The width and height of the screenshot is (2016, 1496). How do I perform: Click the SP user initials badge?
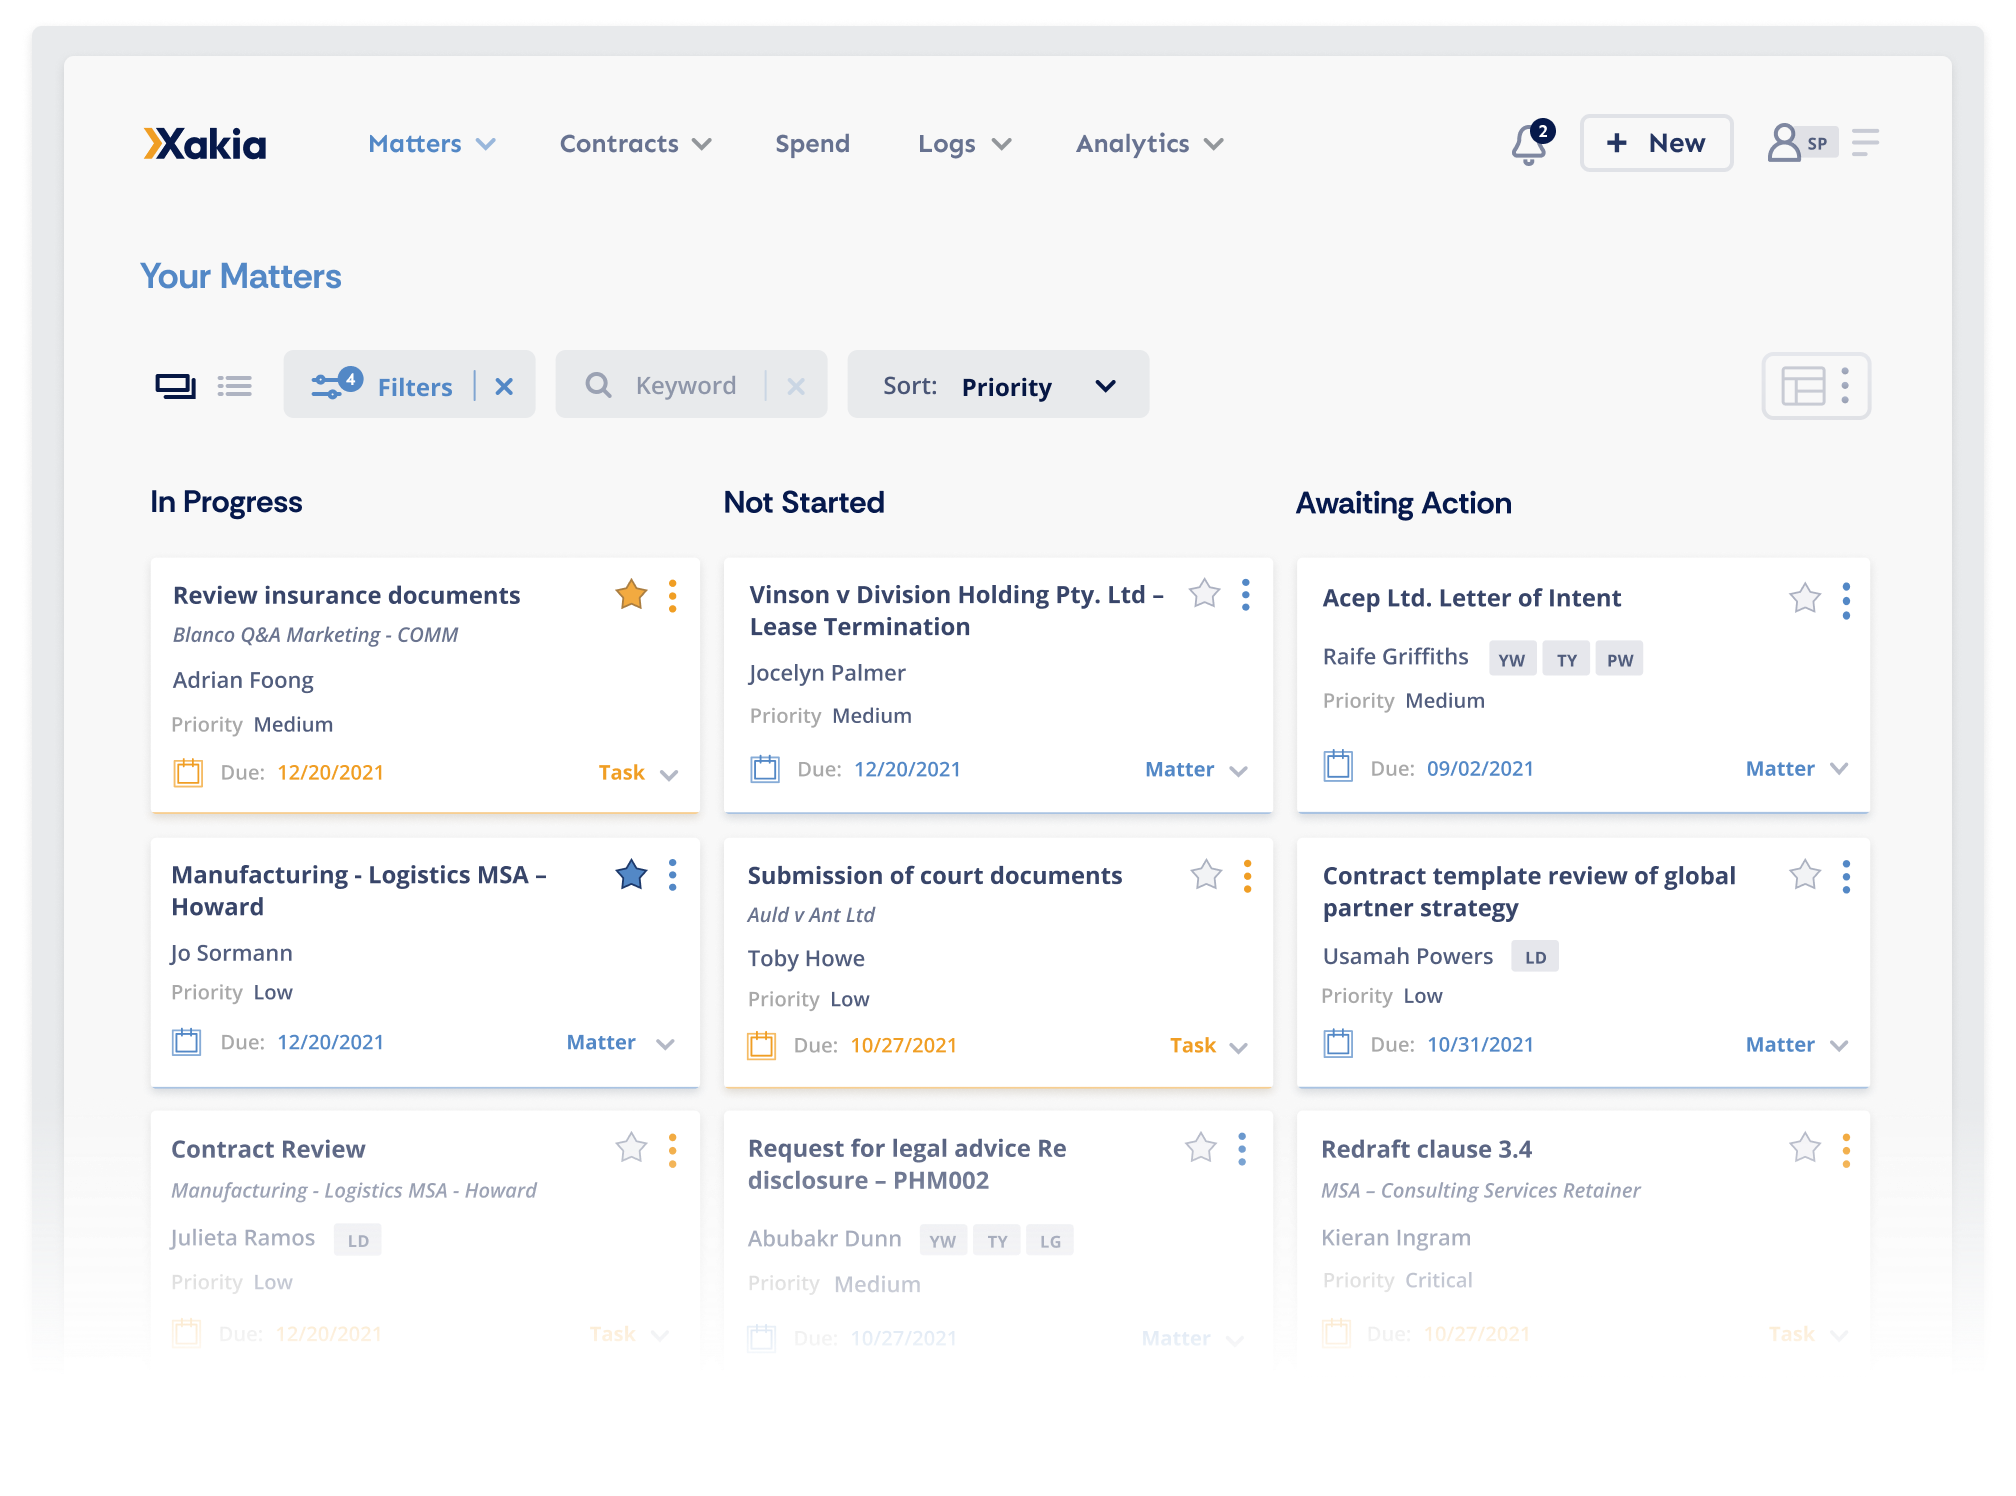[x=1817, y=143]
